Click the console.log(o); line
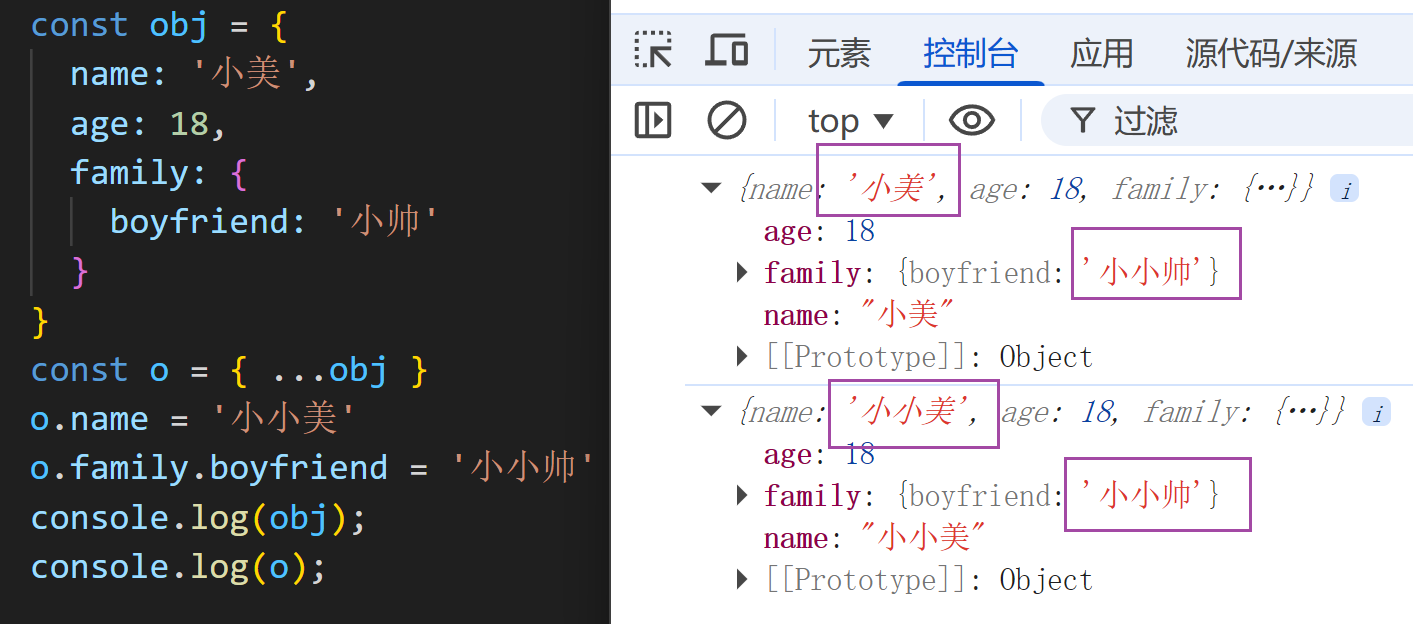The height and width of the screenshot is (624, 1413). [x=179, y=567]
